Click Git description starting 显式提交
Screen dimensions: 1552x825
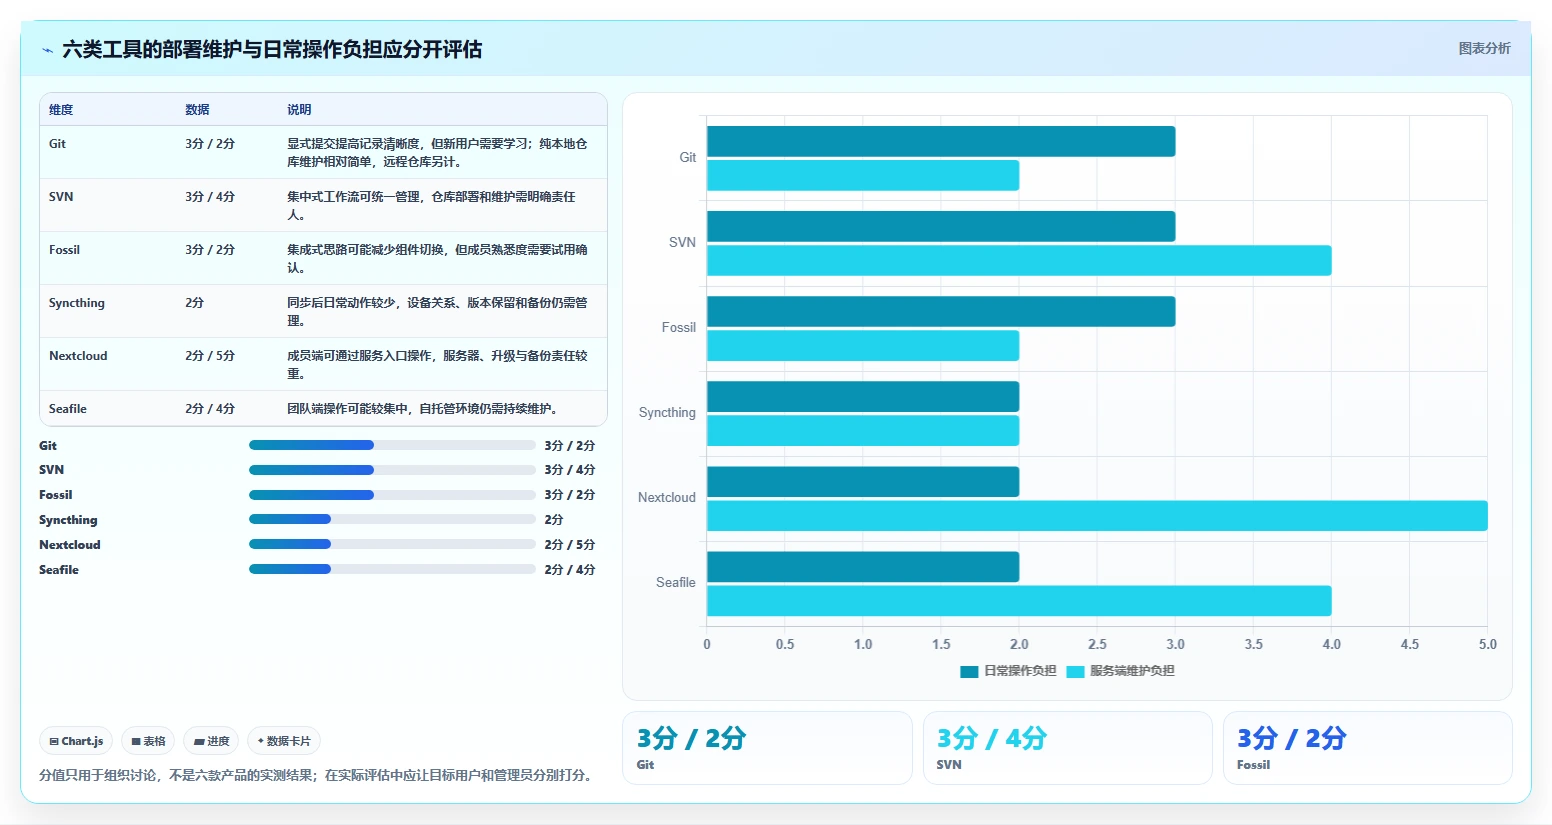tap(437, 153)
